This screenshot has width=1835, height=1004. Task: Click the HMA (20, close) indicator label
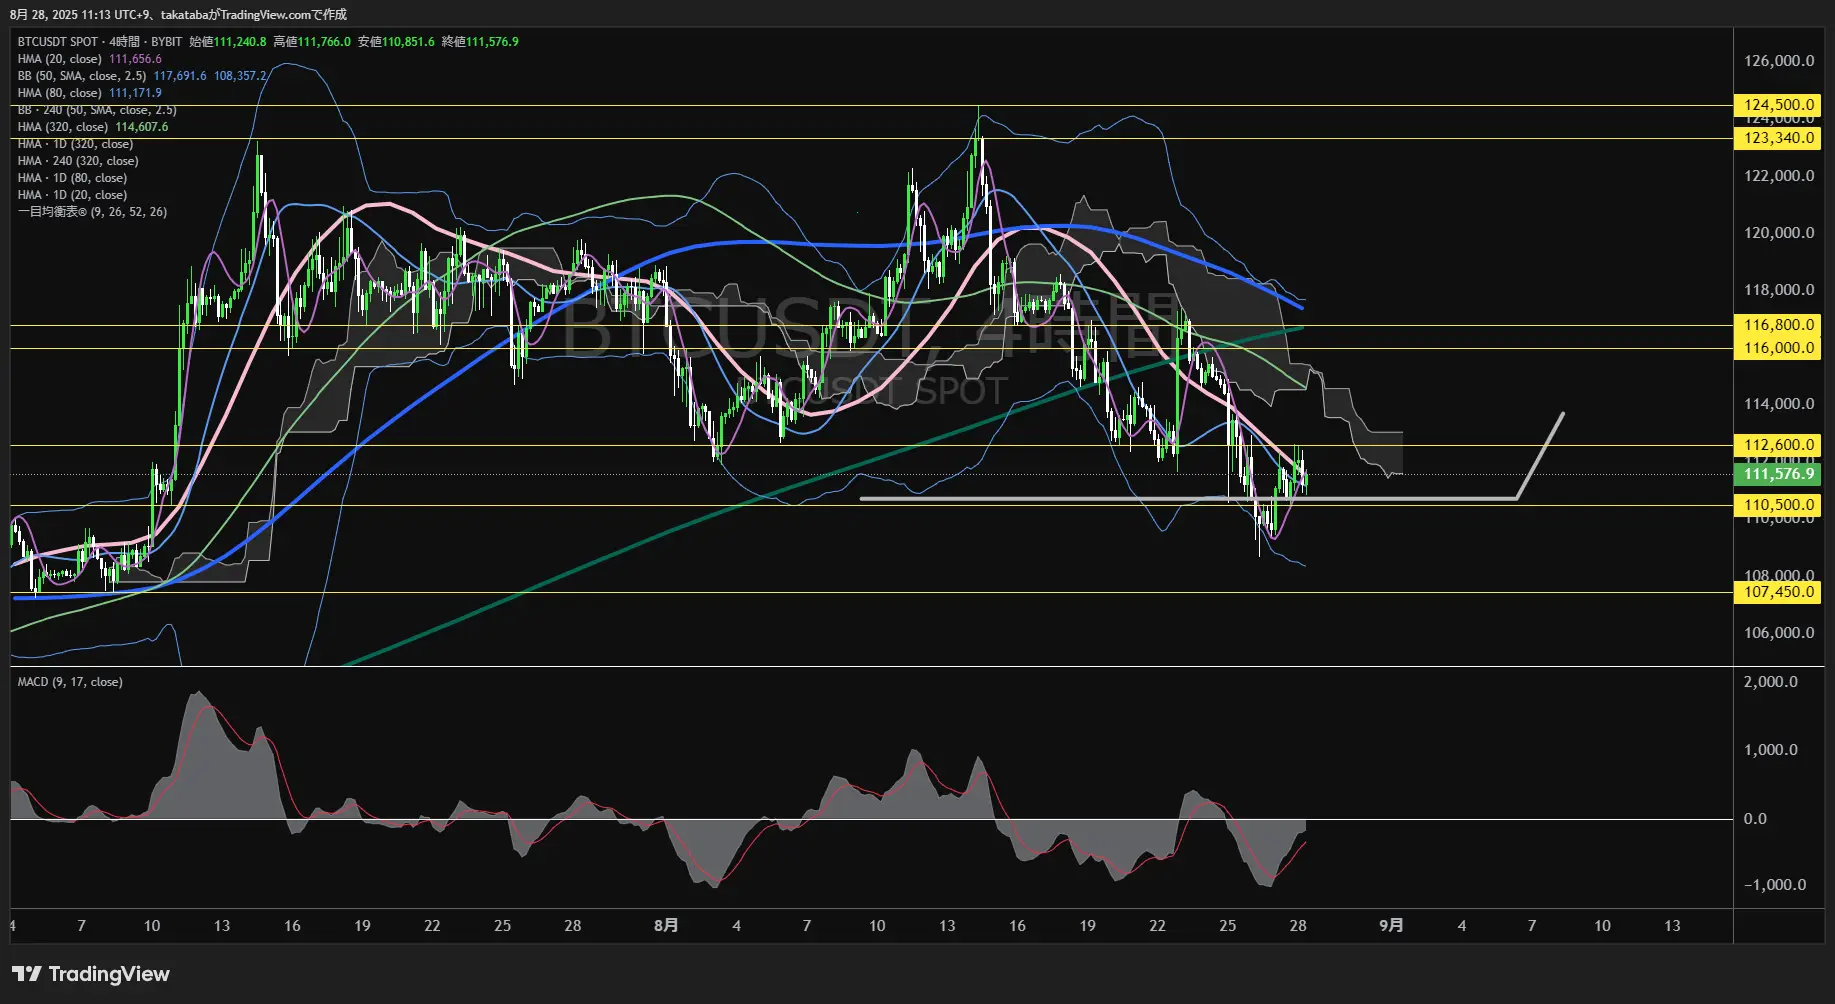coord(59,59)
